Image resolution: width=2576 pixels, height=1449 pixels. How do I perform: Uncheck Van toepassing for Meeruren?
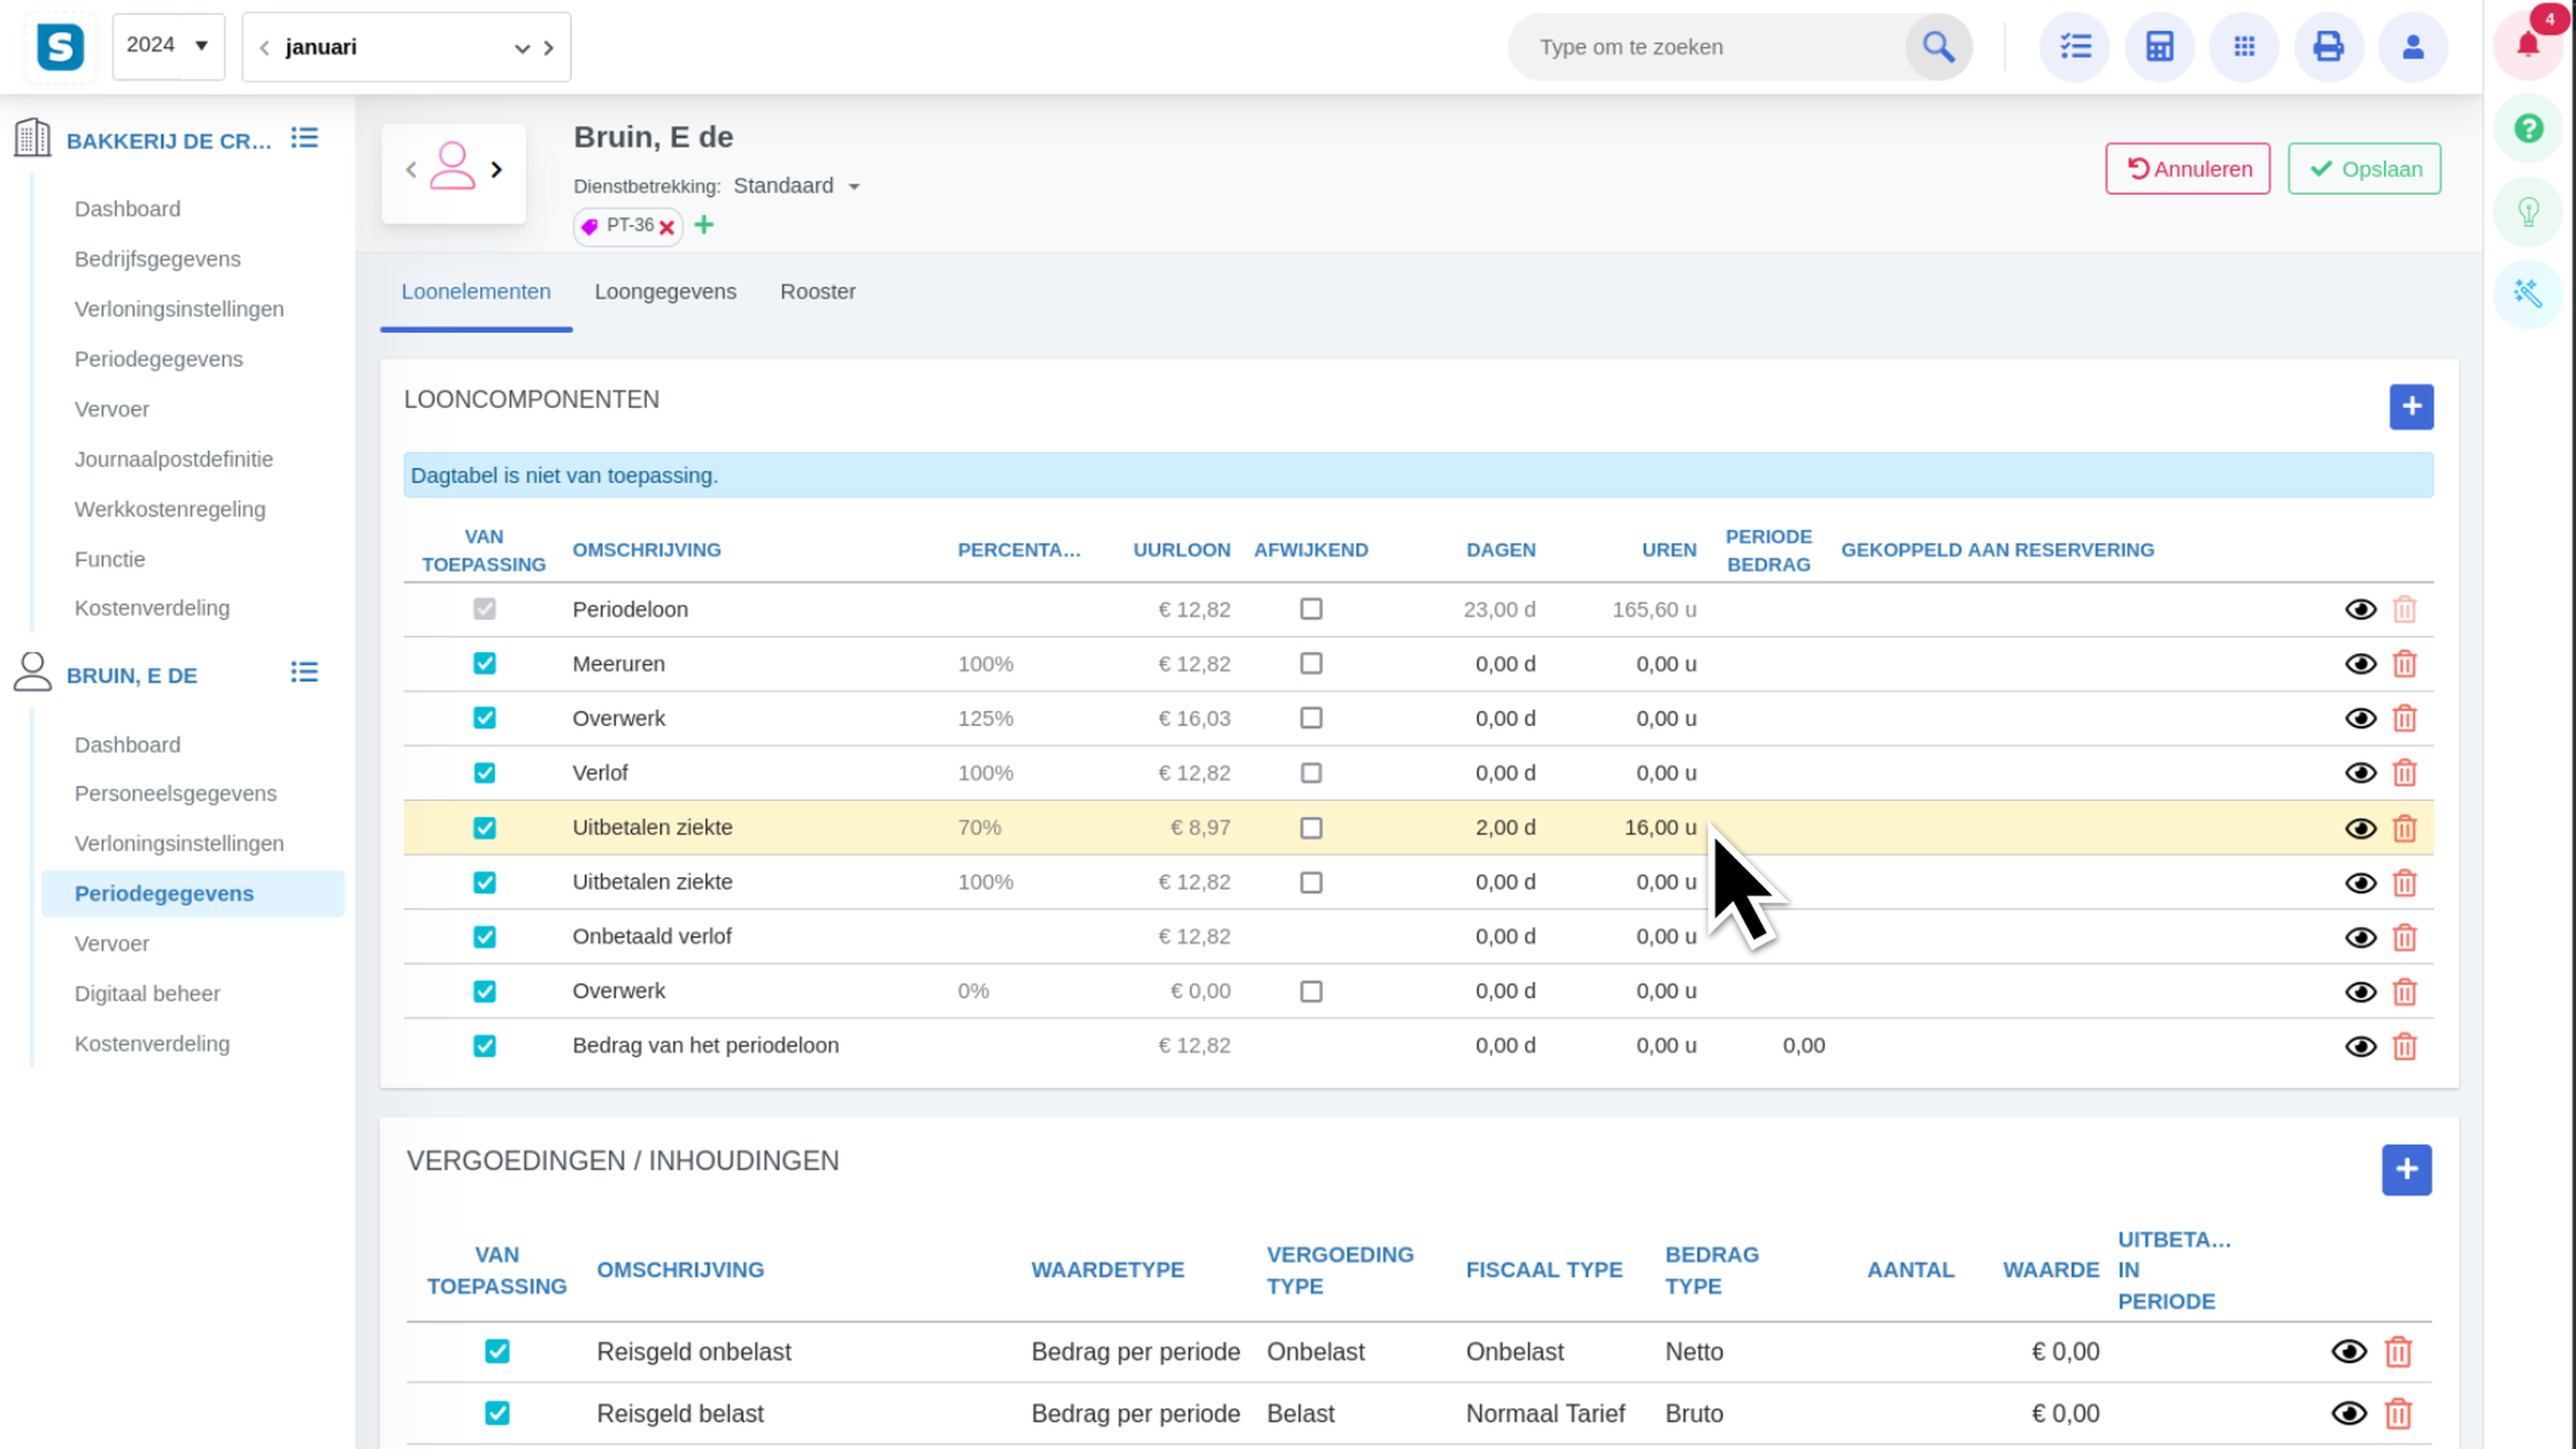click(484, 664)
